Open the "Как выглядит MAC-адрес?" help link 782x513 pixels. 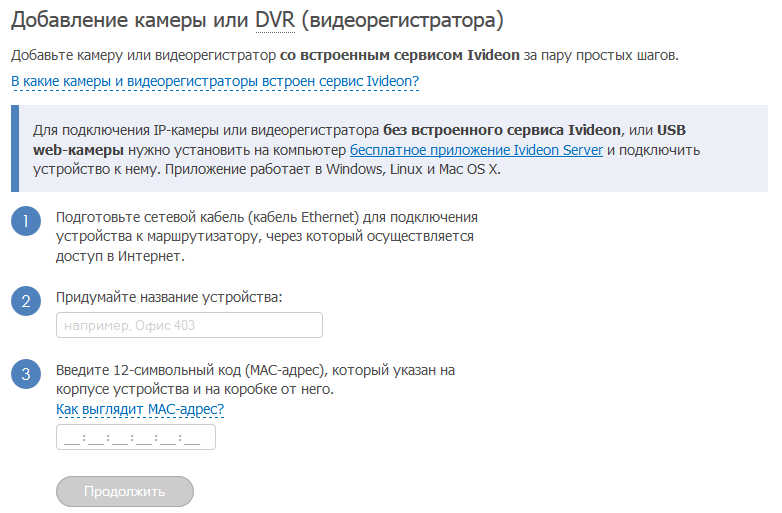tap(140, 409)
